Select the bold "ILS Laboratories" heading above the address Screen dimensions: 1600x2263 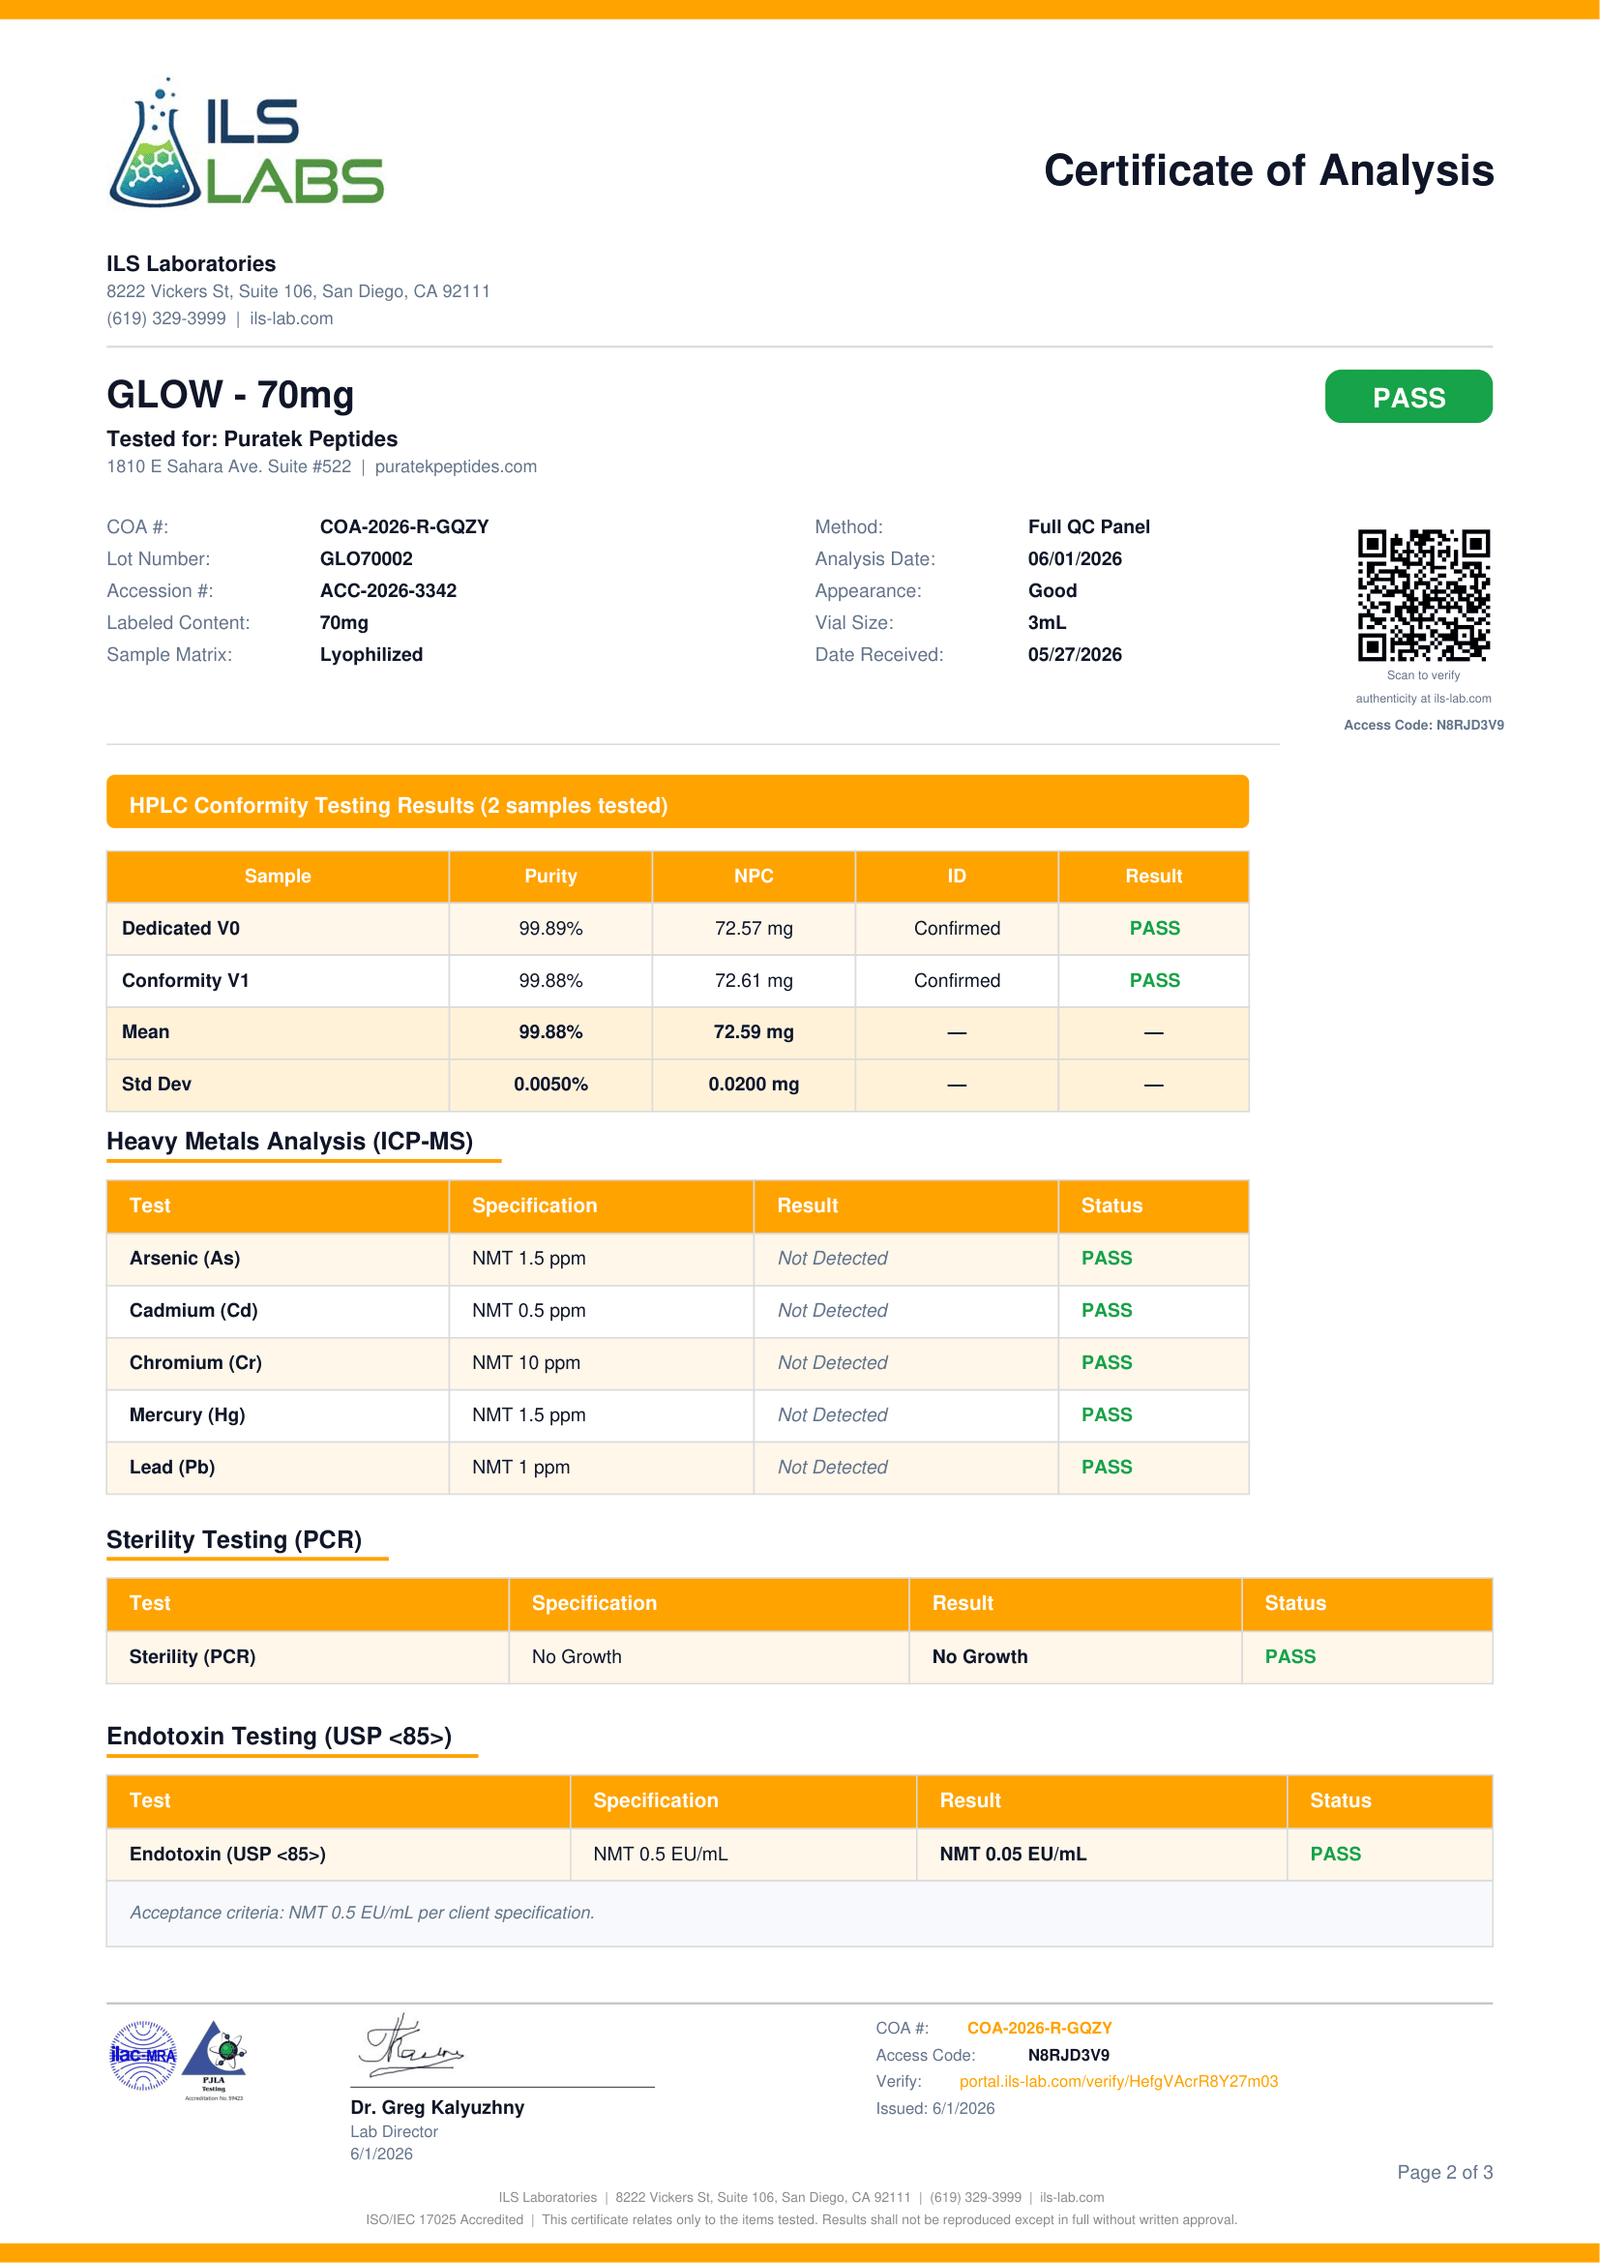point(191,264)
